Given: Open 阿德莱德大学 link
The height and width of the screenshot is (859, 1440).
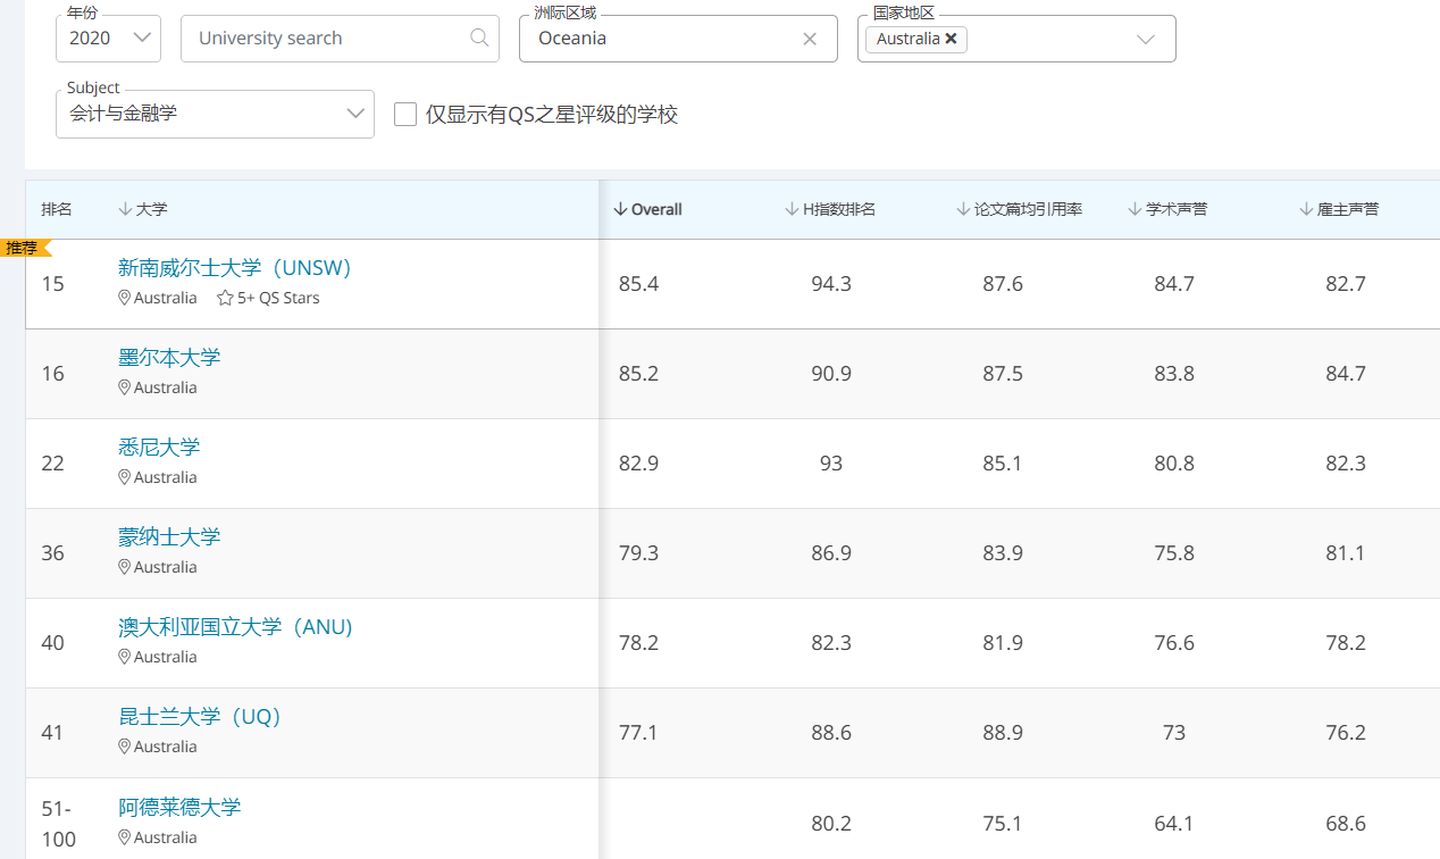Looking at the screenshot, I should [180, 807].
